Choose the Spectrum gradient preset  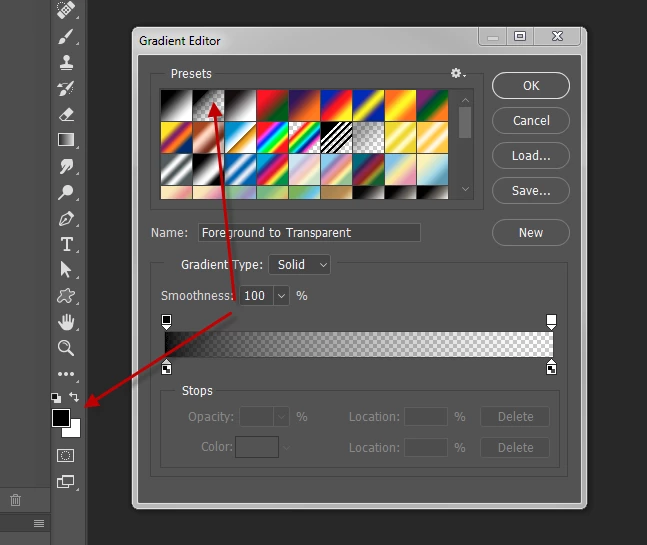272,137
